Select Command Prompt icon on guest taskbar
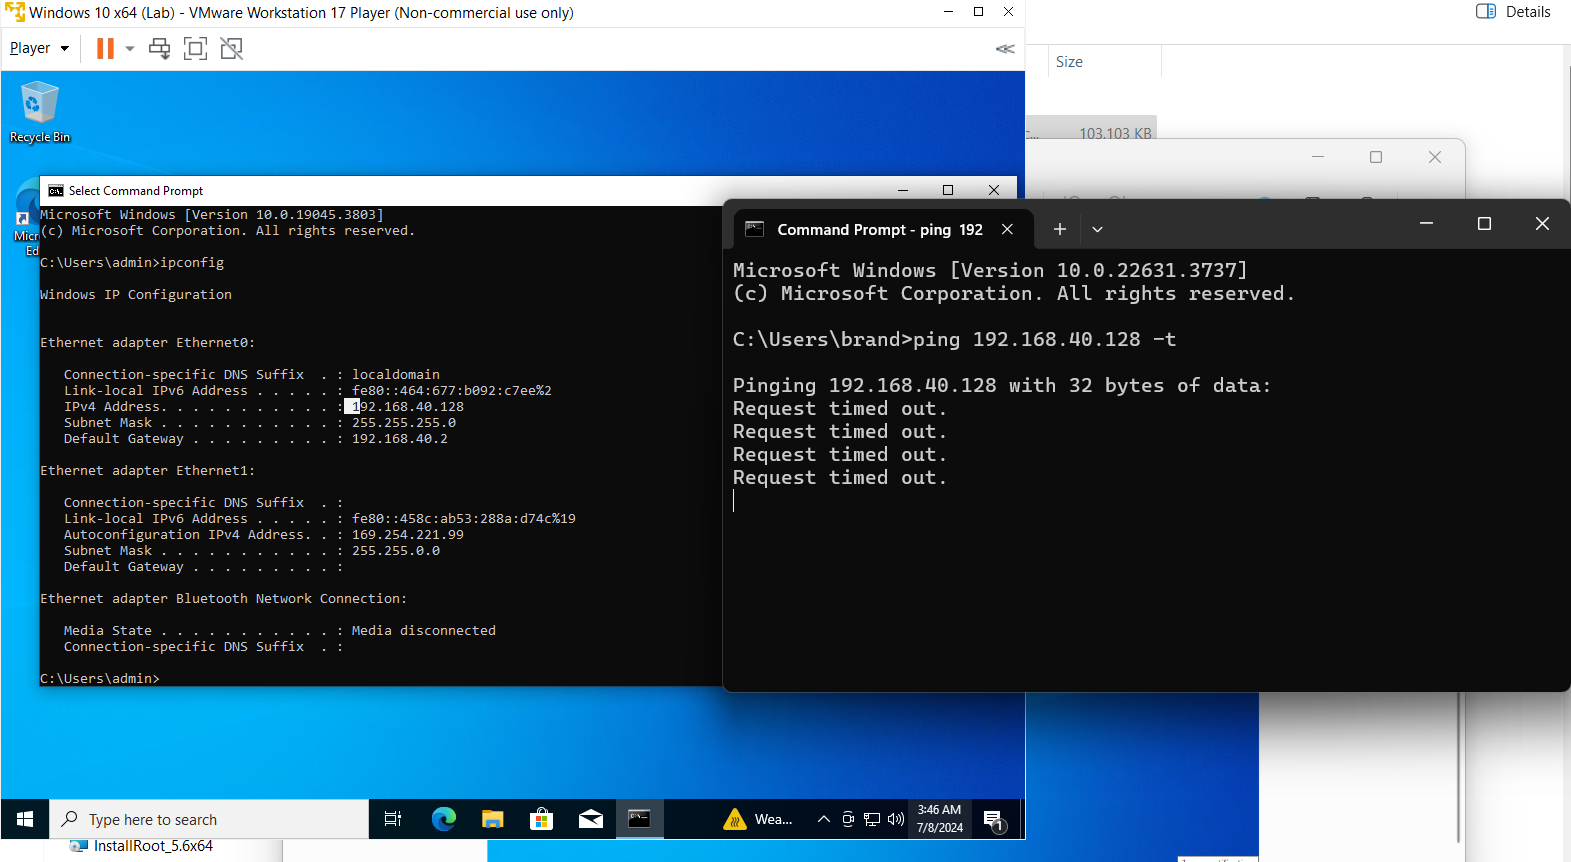The image size is (1571, 862). click(639, 819)
